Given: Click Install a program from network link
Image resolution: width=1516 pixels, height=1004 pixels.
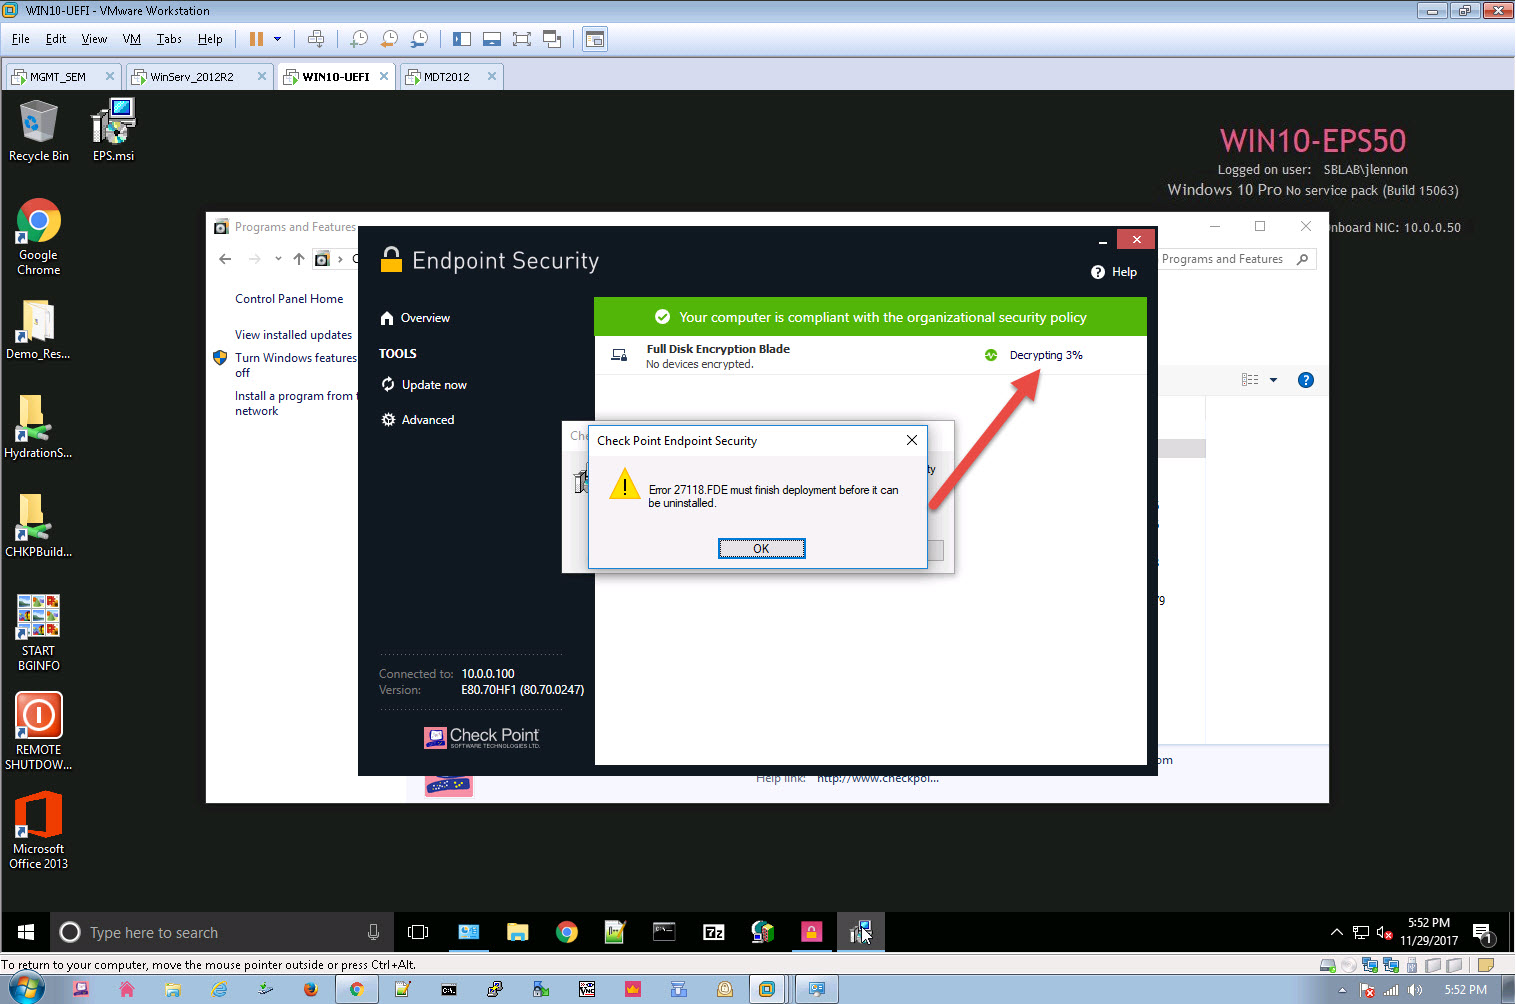Looking at the screenshot, I should tap(295, 403).
